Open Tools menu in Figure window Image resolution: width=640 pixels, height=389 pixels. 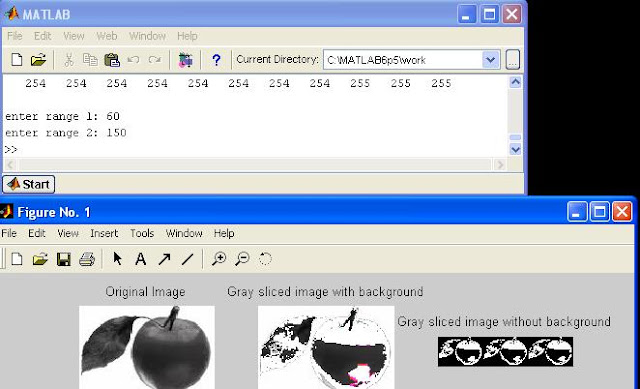coord(142,233)
